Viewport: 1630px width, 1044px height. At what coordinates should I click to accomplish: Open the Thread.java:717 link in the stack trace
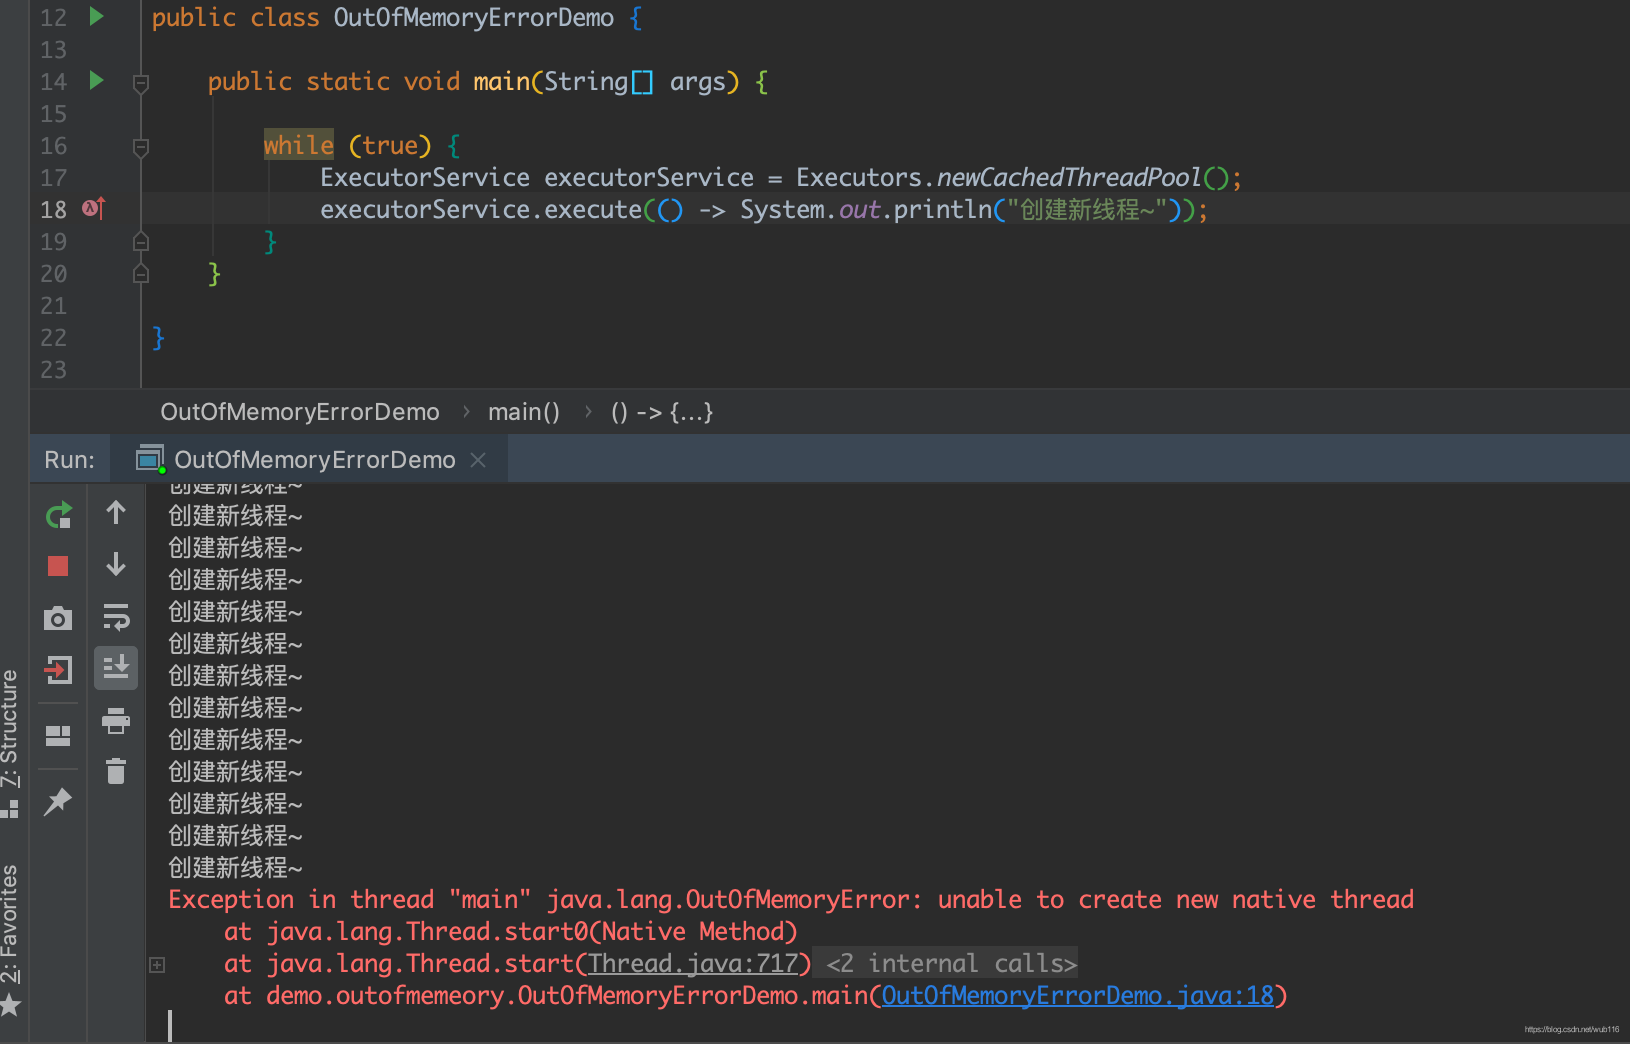[x=693, y=963]
